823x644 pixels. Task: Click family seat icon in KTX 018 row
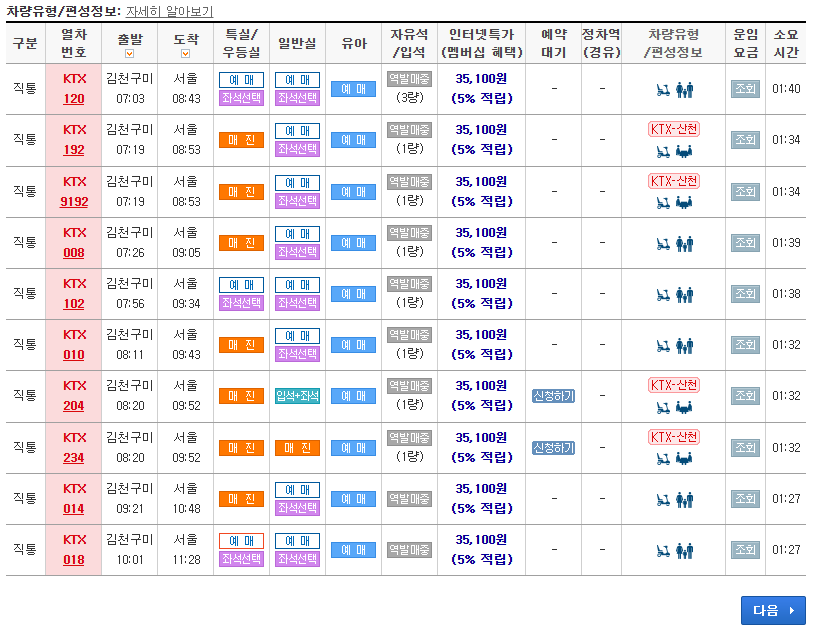pyautogui.click(x=684, y=551)
